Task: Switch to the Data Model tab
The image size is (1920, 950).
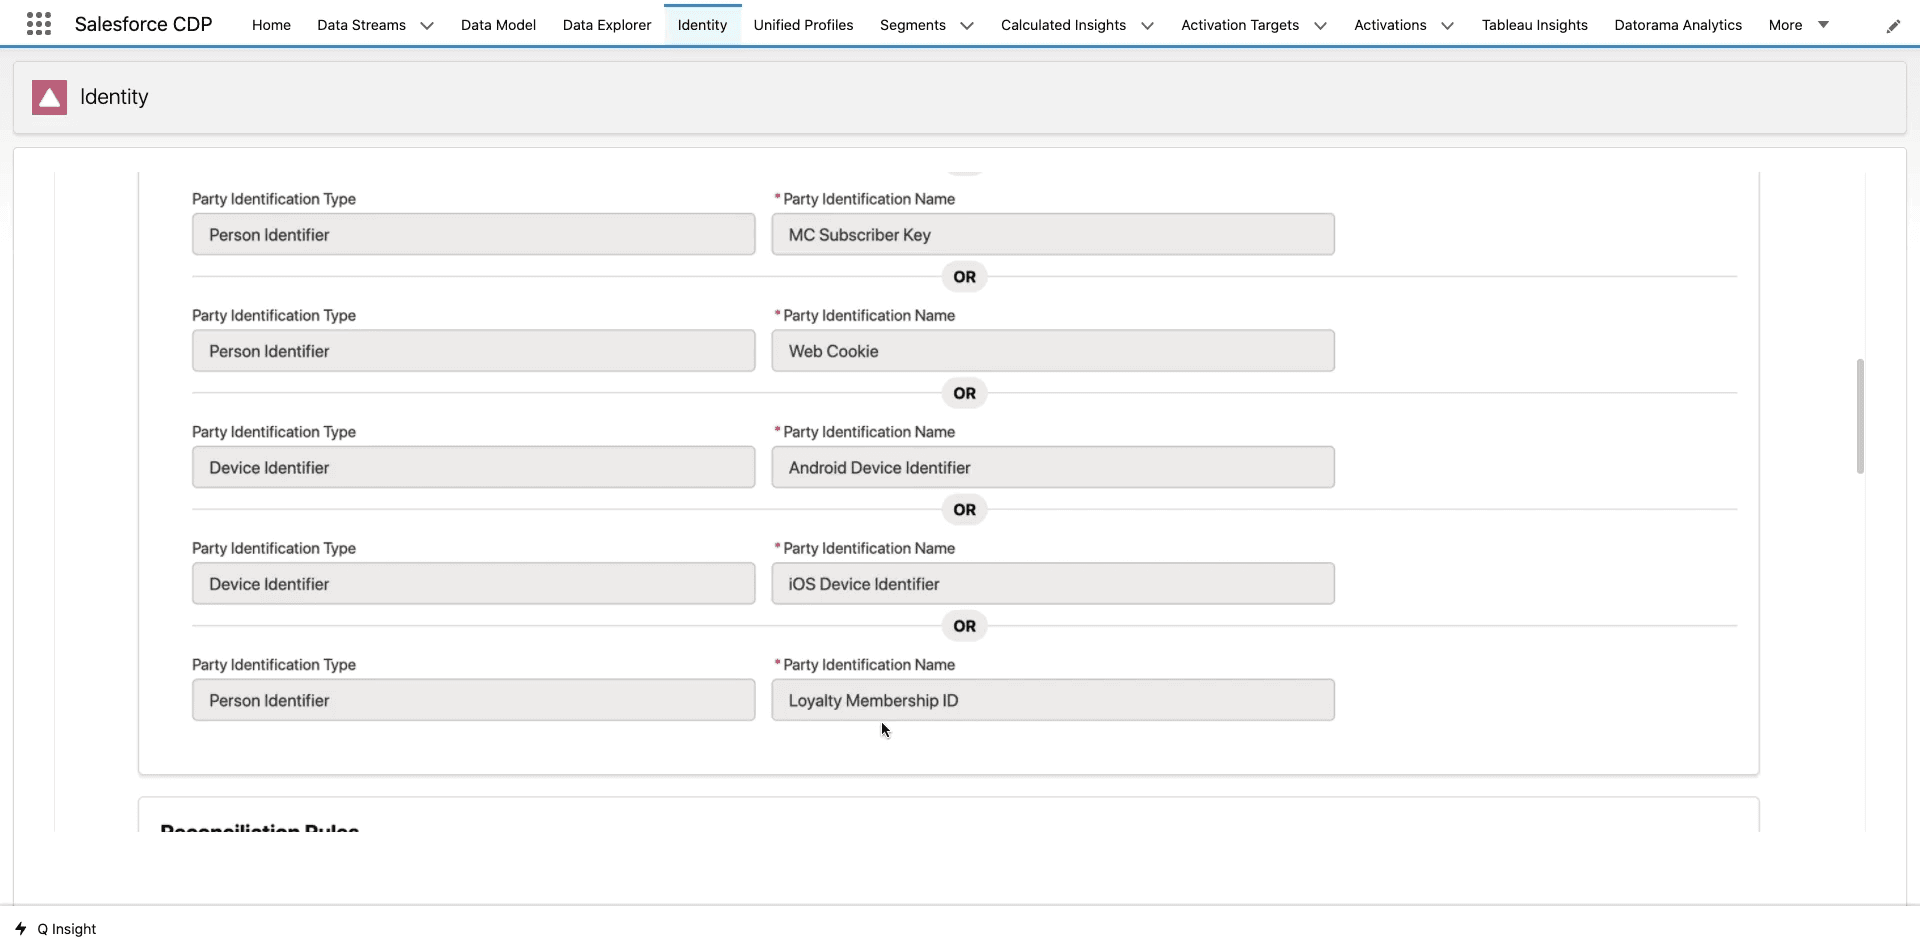Action: click(498, 25)
